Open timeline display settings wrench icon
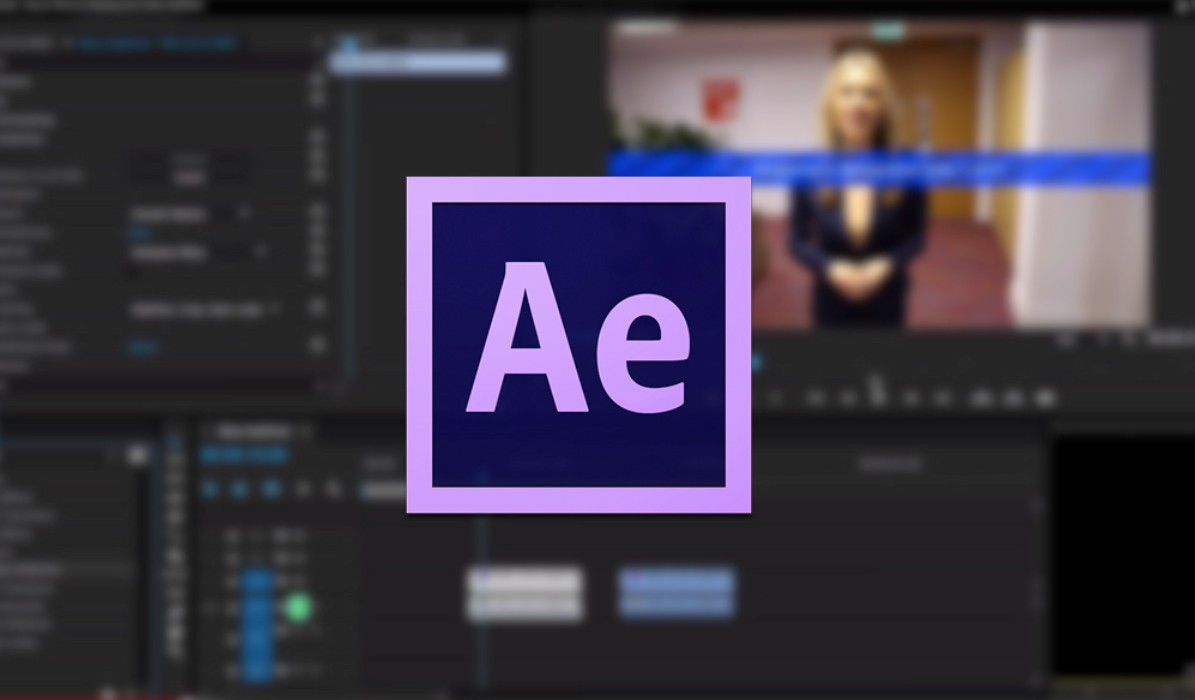The image size is (1195, 700). pos(335,489)
